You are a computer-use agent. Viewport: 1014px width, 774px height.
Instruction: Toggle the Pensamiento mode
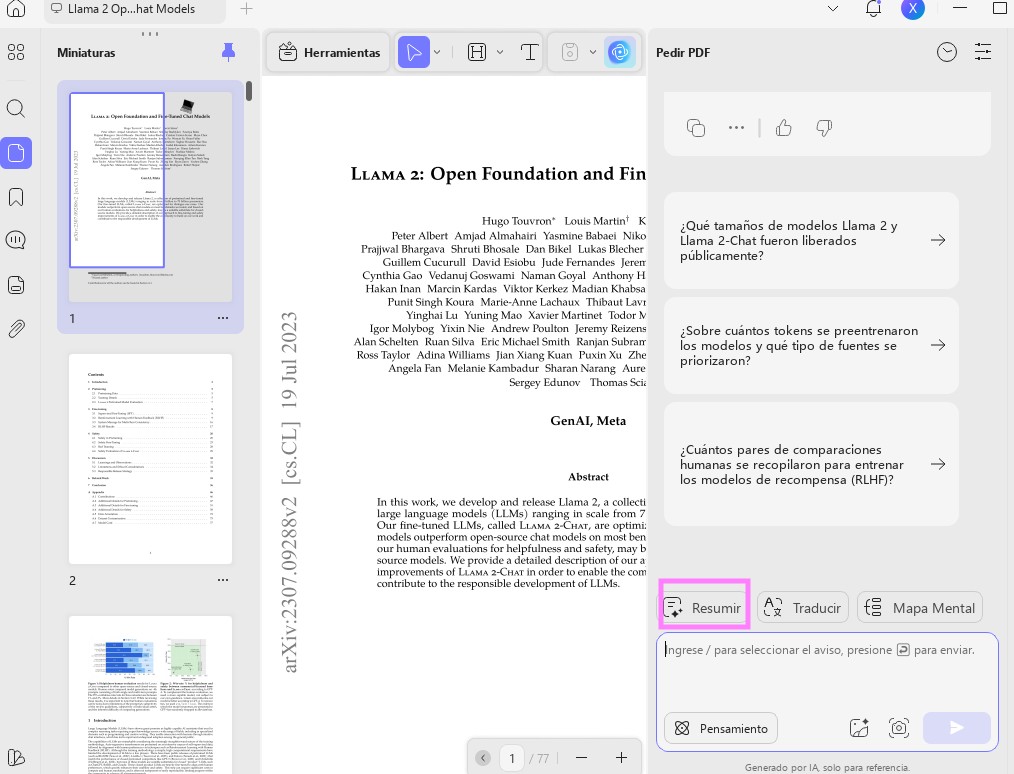(720, 729)
